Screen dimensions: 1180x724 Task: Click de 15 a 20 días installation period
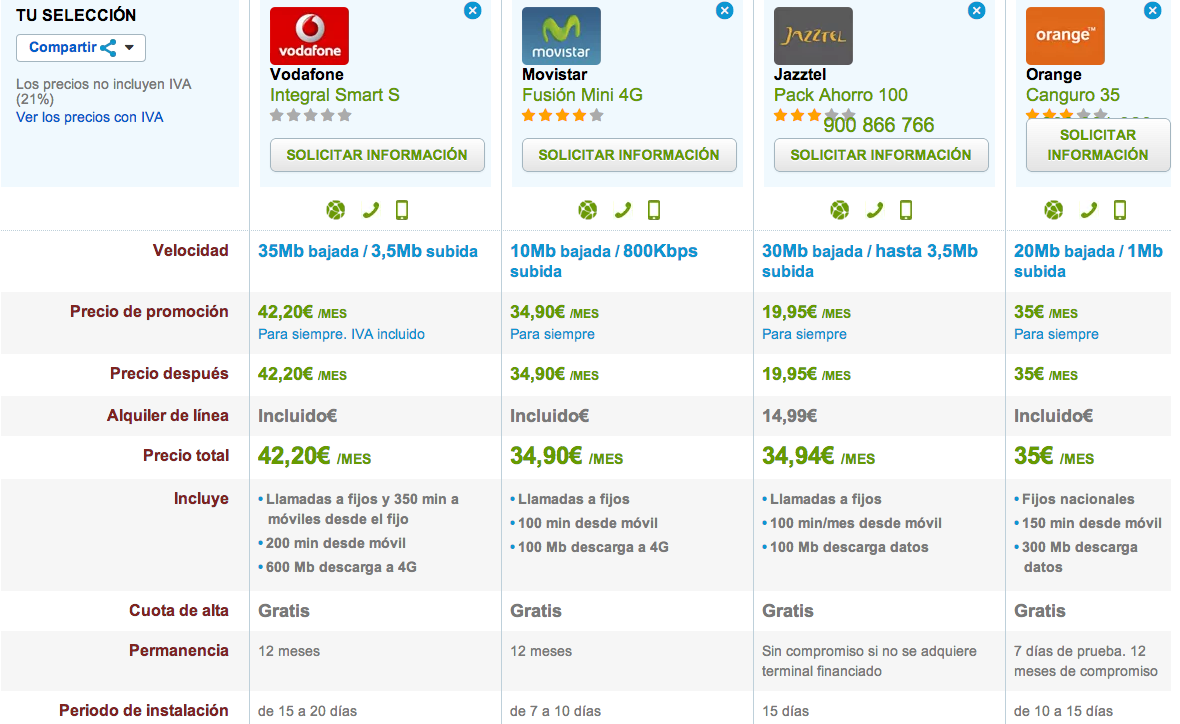308,711
